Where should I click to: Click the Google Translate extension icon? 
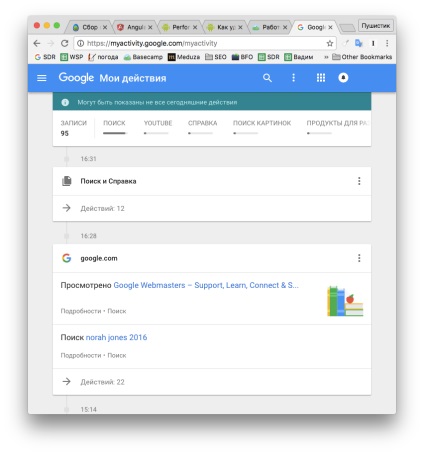359,43
